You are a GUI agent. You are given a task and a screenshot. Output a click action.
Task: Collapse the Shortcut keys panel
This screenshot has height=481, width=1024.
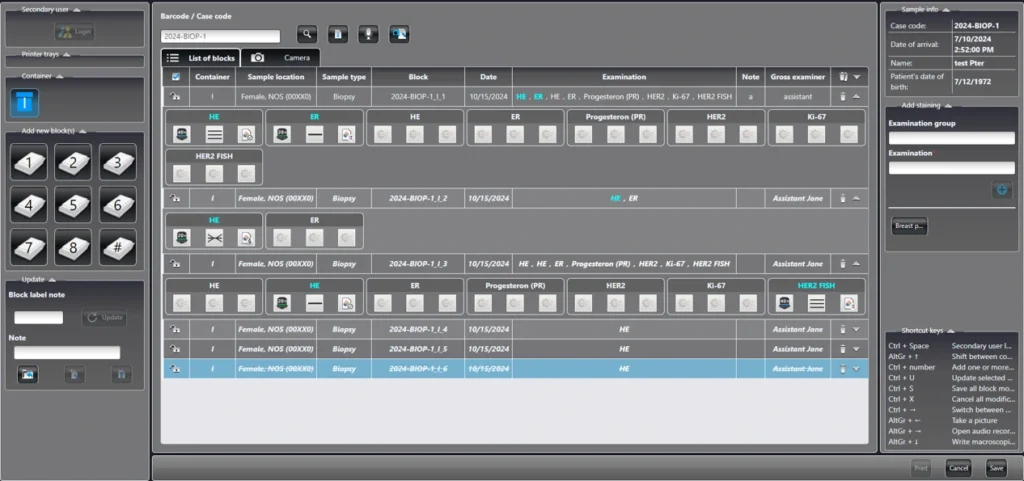tap(950, 331)
